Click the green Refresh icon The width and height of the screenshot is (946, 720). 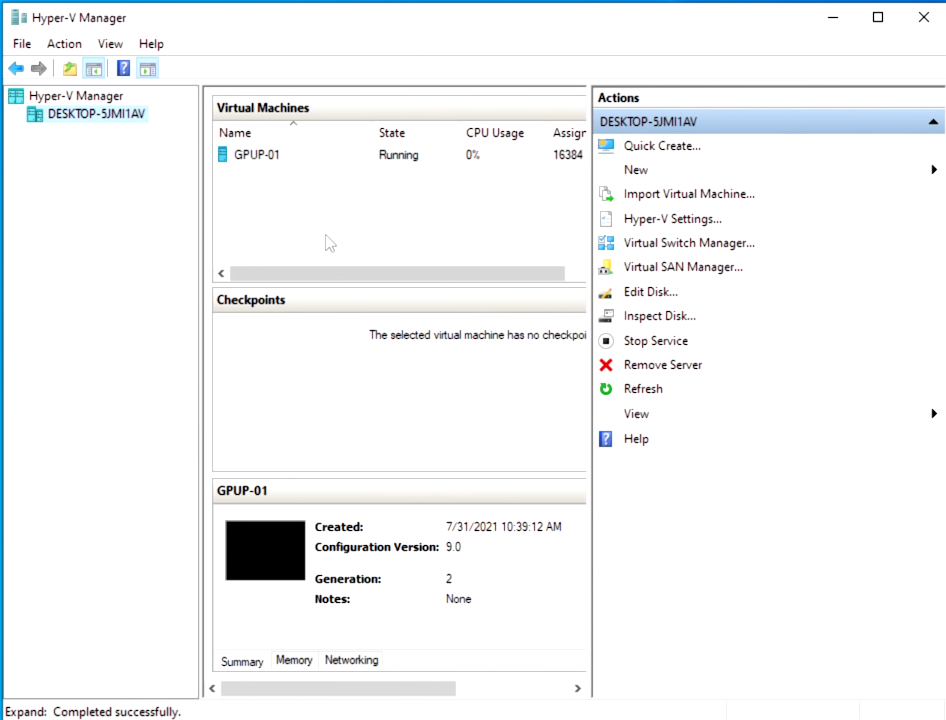click(606, 389)
